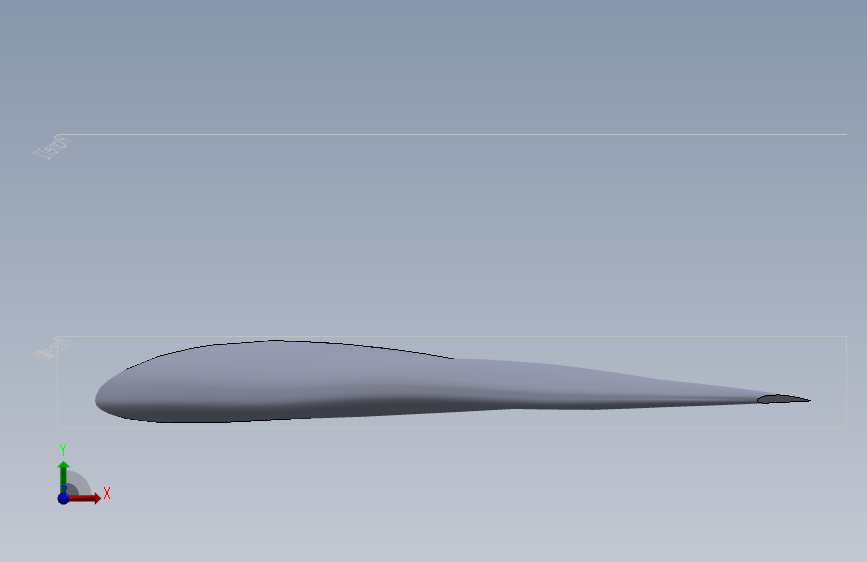Click the red X axis arrow of the triad
The image size is (867, 562).
coord(85,498)
